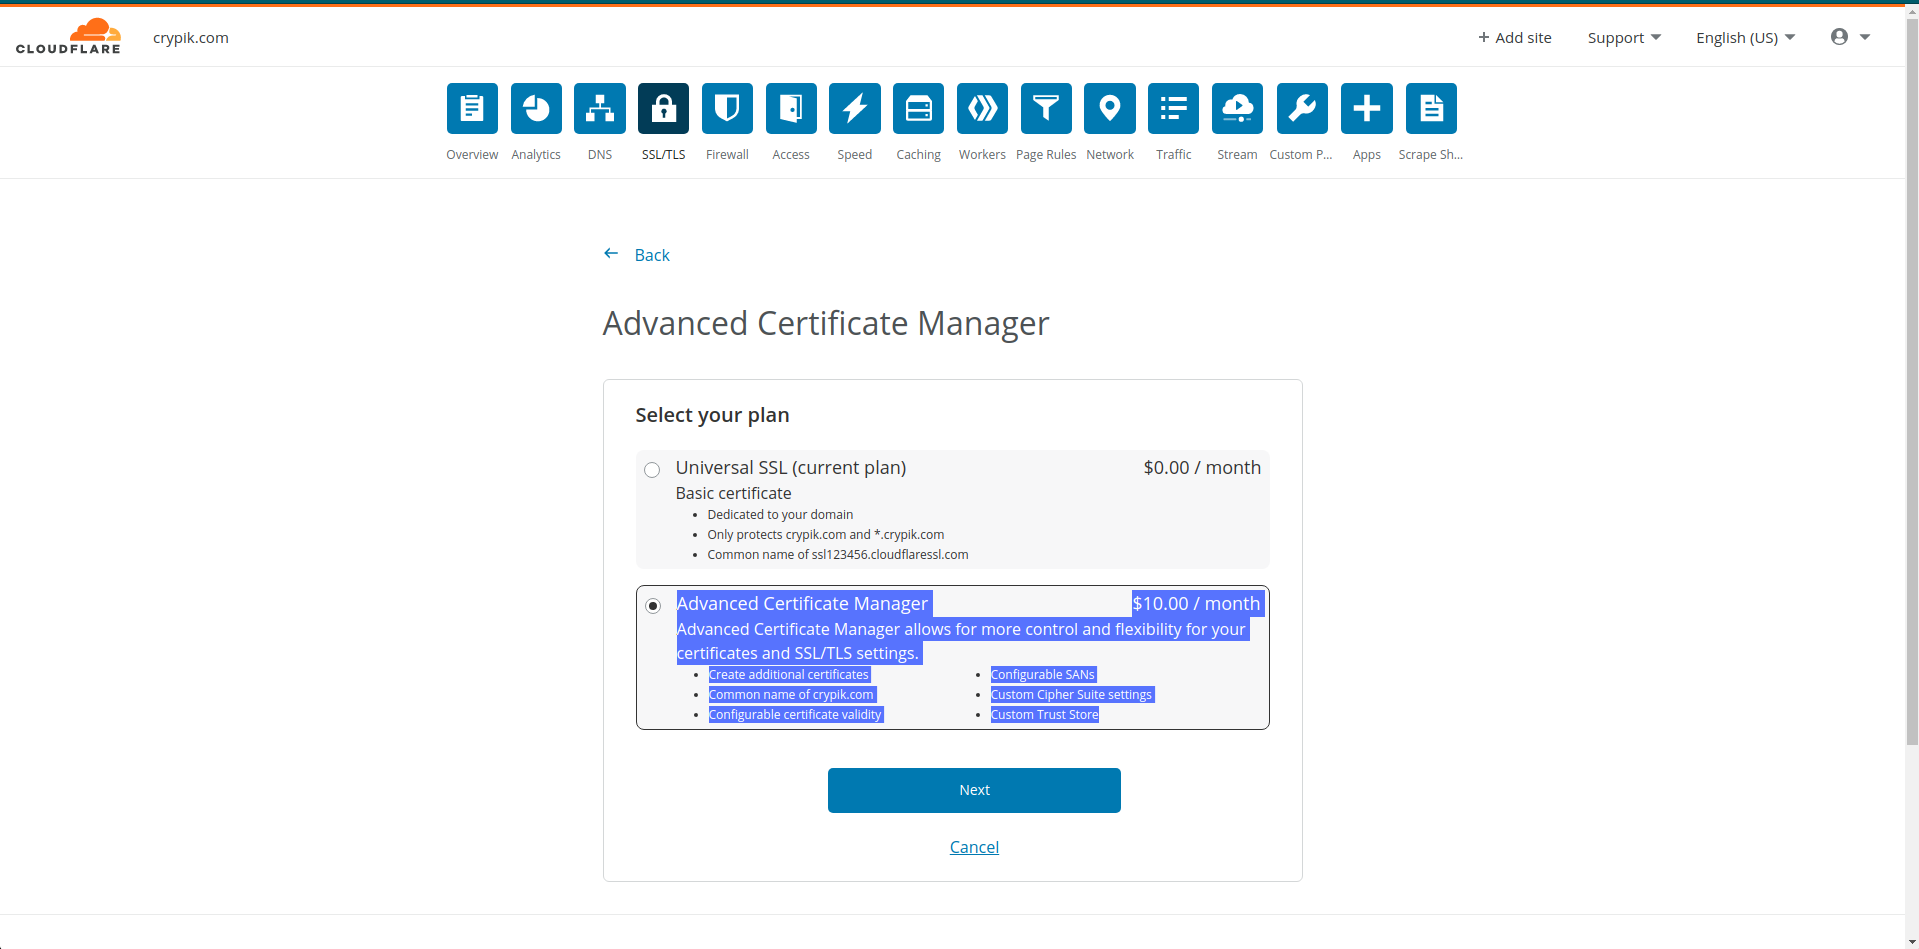Viewport: 1919px width, 949px height.
Task: Open the Speed lightning bolt icon
Action: [855, 108]
